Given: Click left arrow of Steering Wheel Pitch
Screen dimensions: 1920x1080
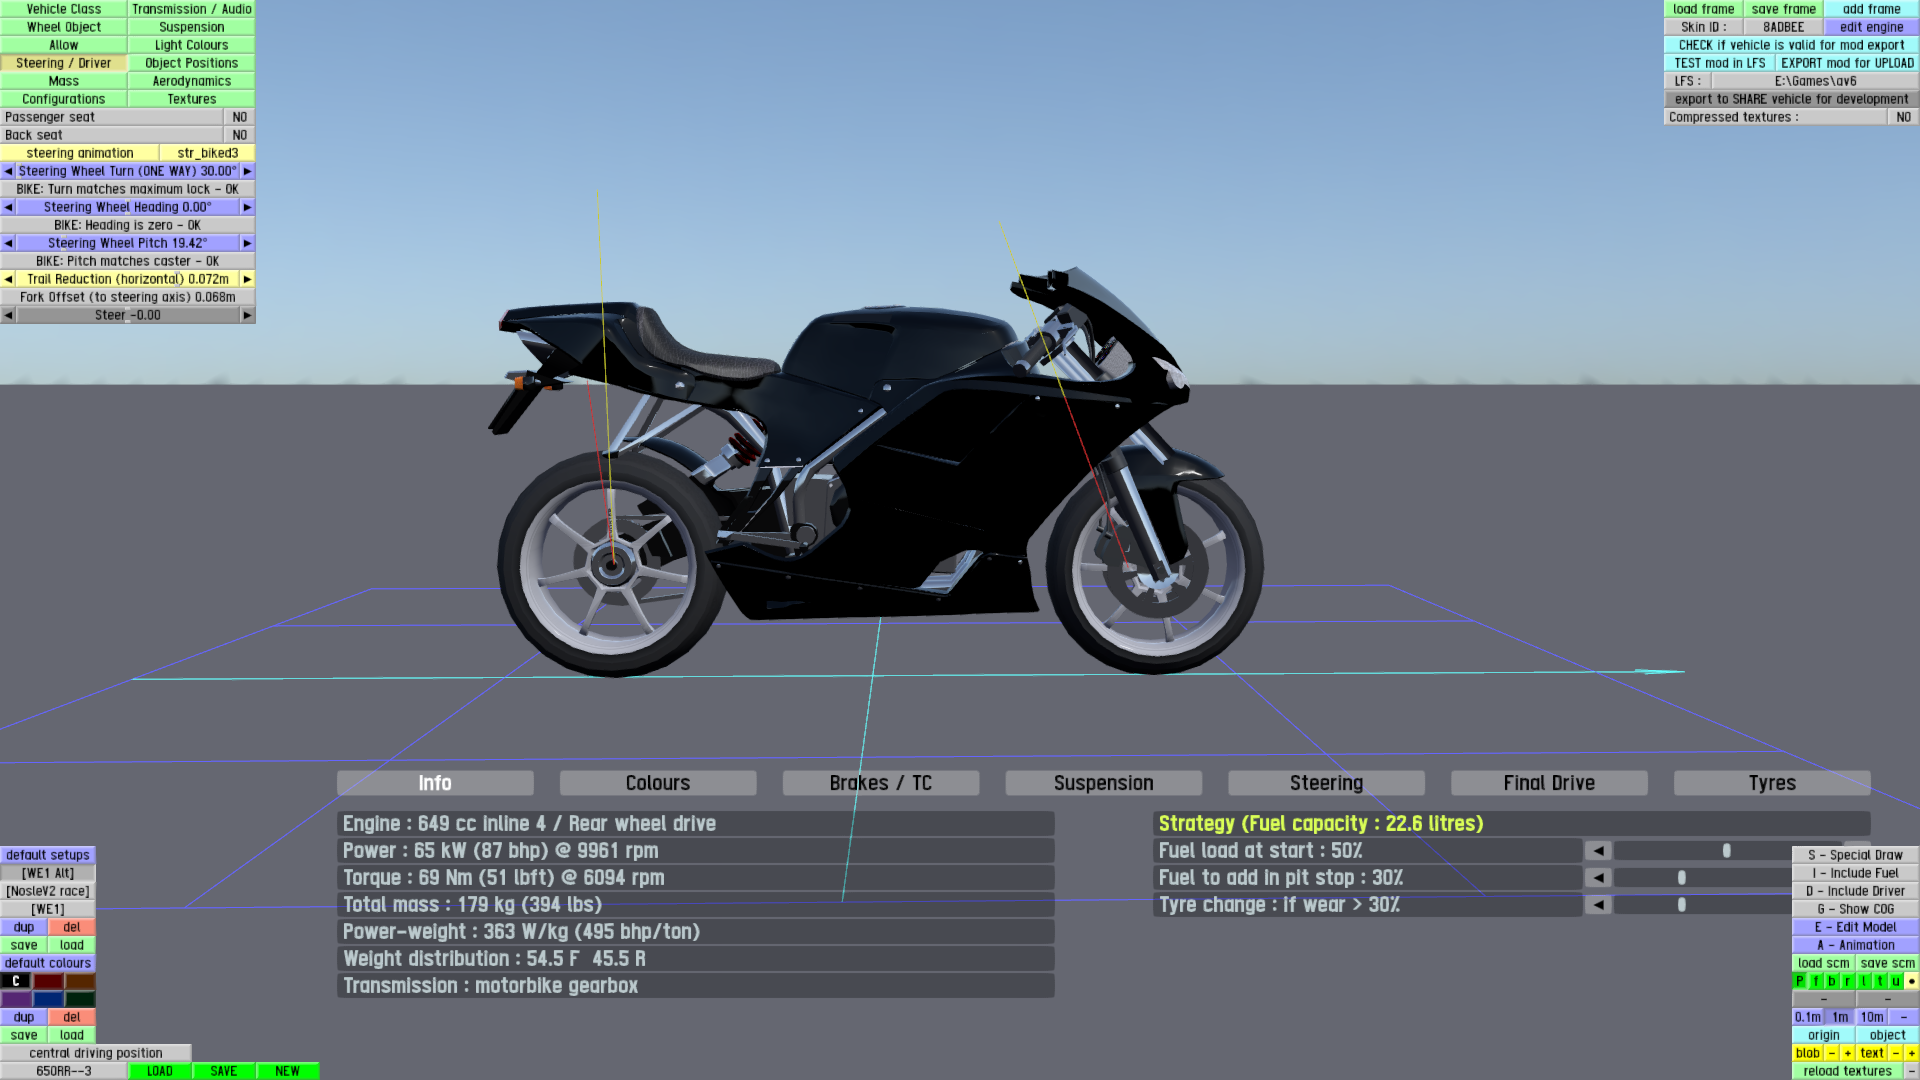Looking at the screenshot, I should 8,243.
